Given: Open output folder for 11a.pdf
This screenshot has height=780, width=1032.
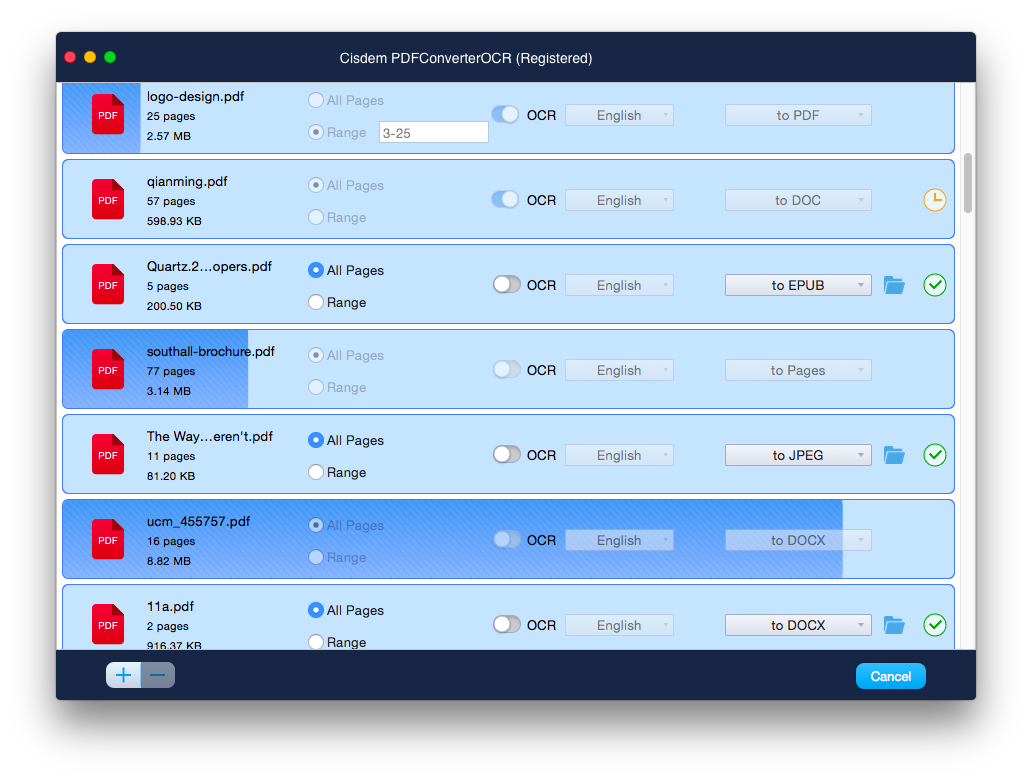Looking at the screenshot, I should coord(894,626).
